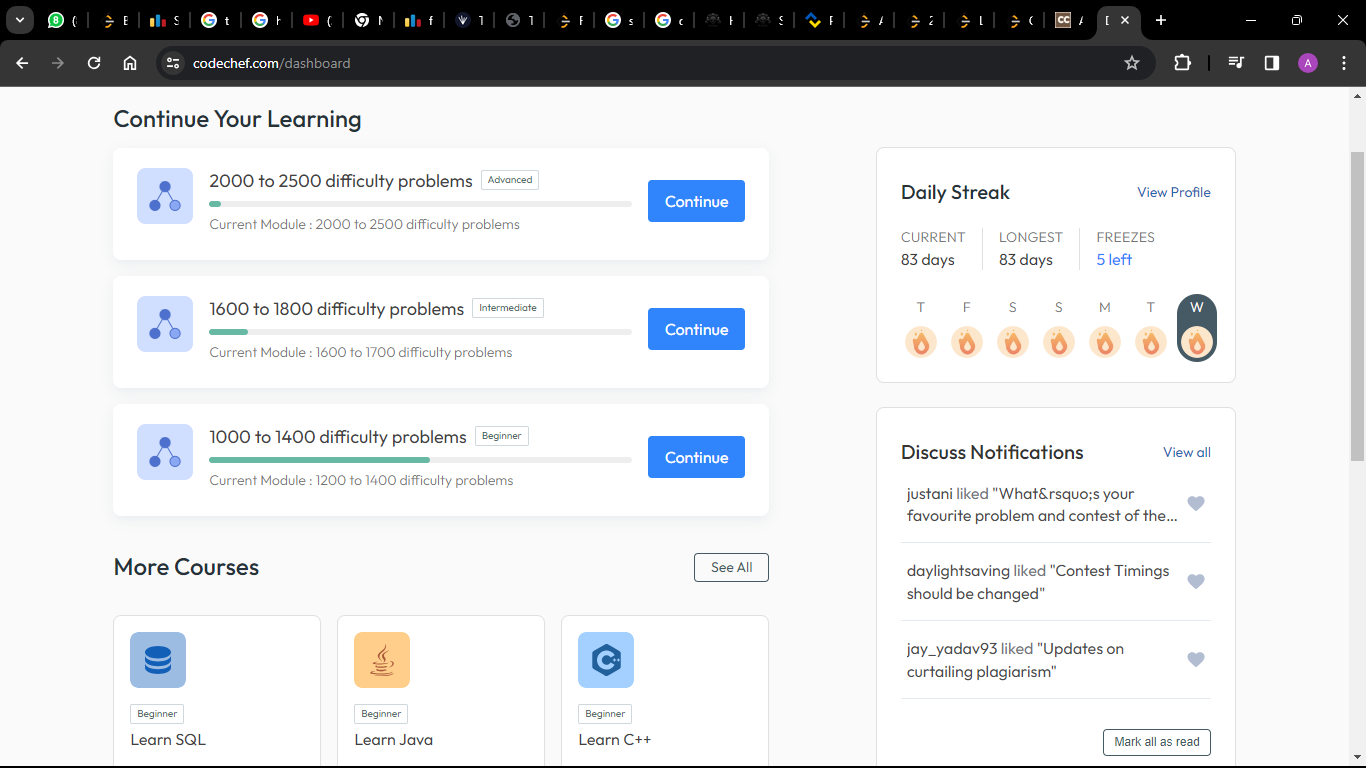Screen dimensions: 1366x768
Task: Bookmark this page with the star icon
Action: tap(1132, 63)
